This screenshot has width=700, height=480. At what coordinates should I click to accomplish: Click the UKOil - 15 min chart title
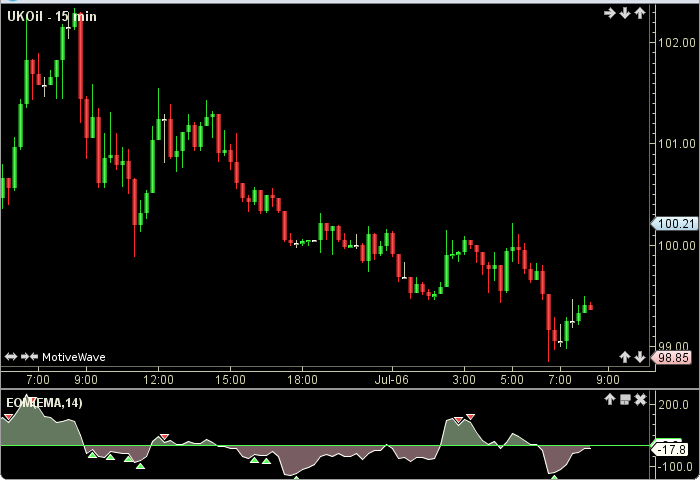[x=52, y=17]
